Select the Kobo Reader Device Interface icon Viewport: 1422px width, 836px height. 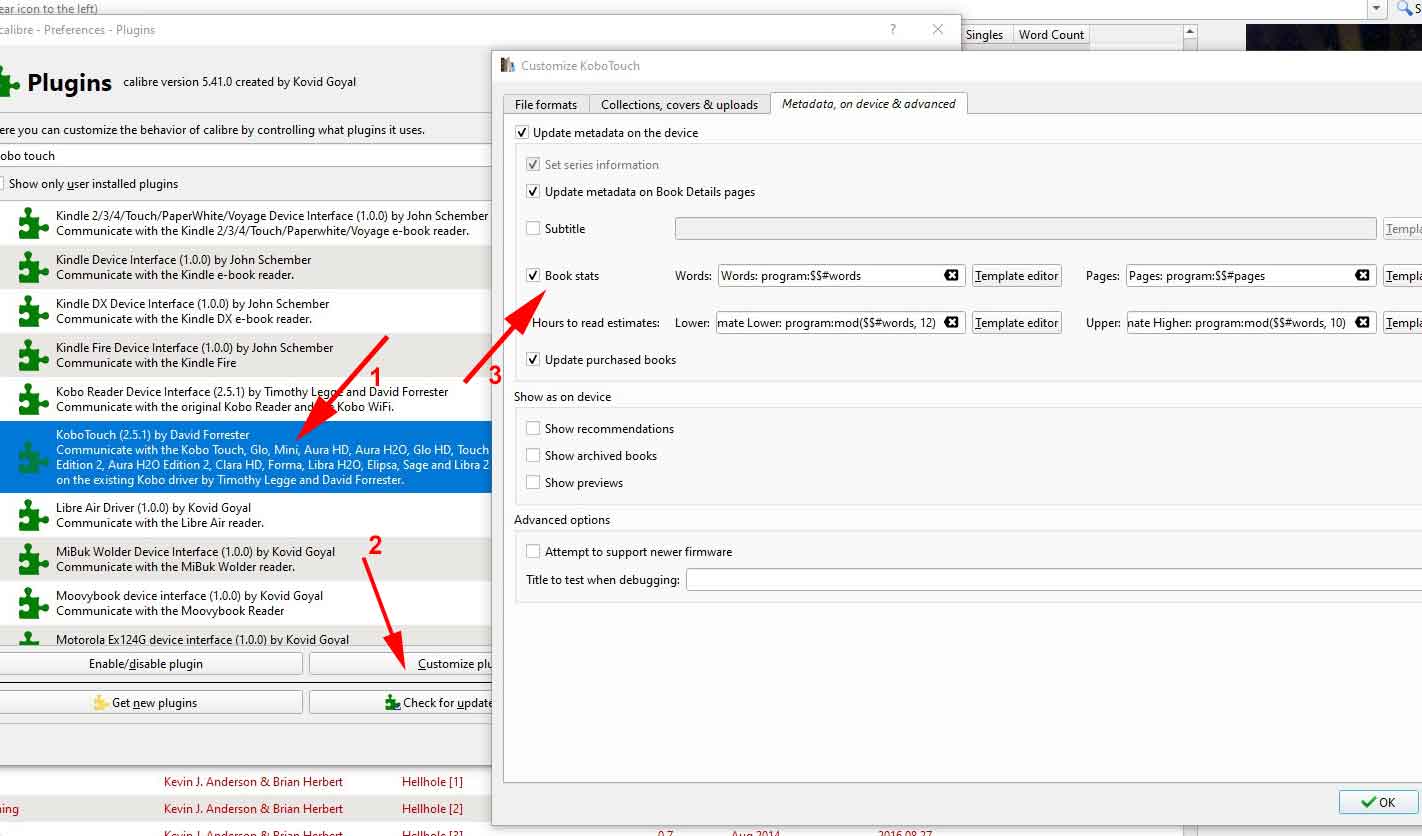[x=34, y=399]
